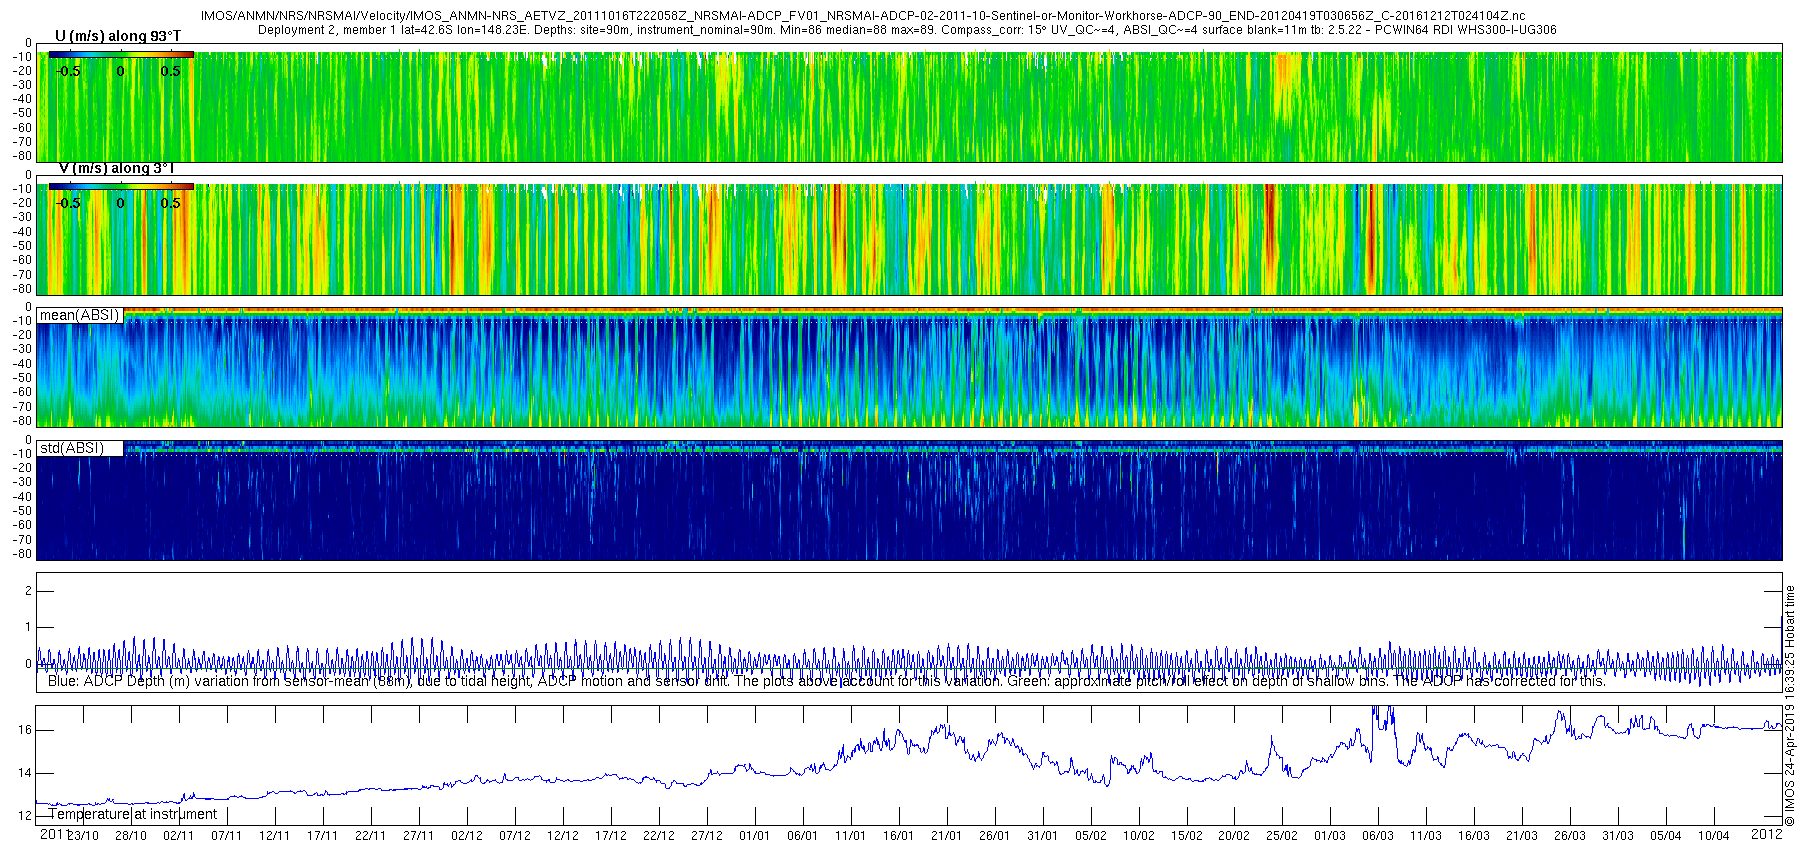Viewport: 1800px width, 850px height.
Task: Click the 1 tick on depth variation axis
Action: [29, 627]
